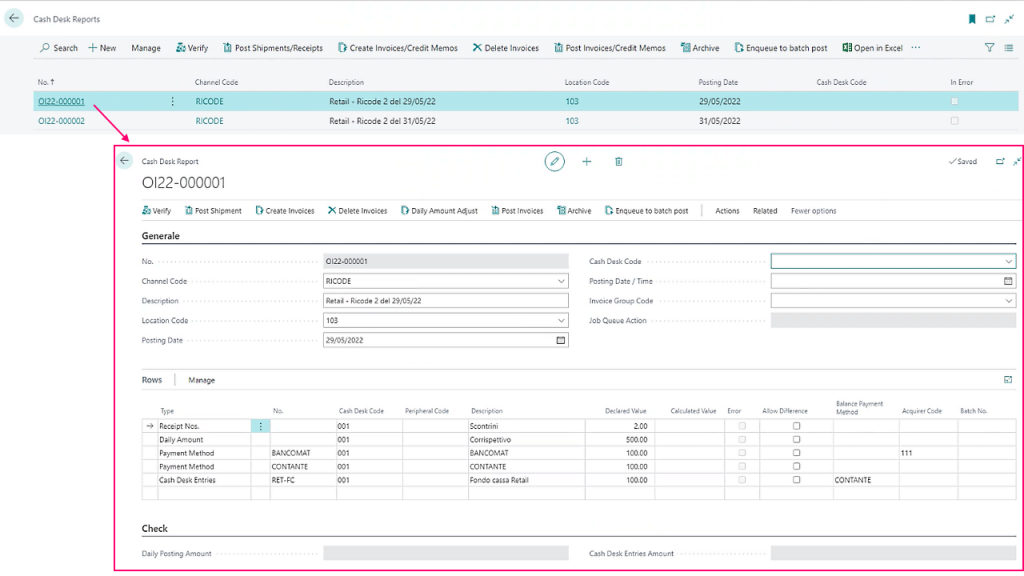
Task: Click Delete Invoices on the card
Action: coord(357,211)
